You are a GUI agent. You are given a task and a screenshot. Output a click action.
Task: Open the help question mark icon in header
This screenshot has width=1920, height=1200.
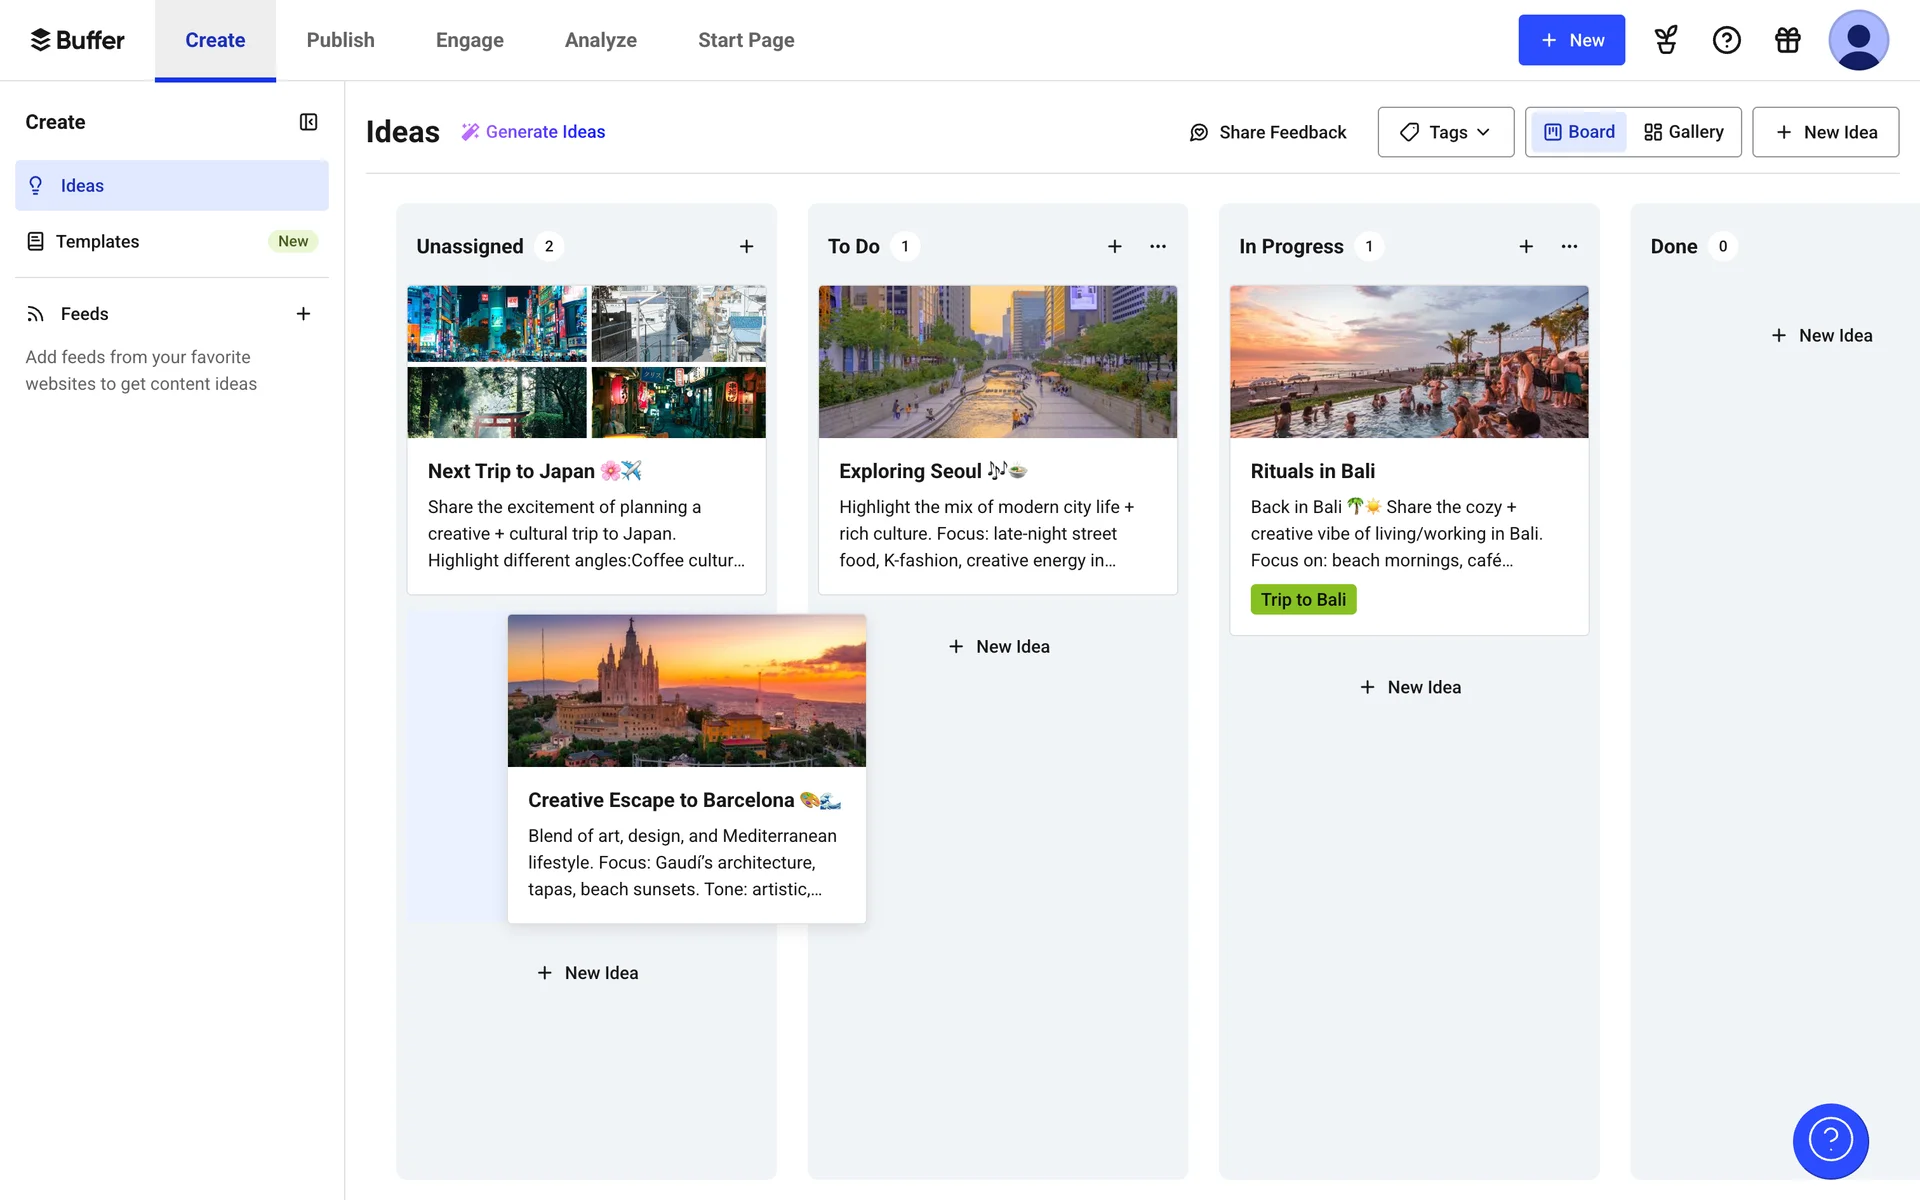pyautogui.click(x=1726, y=40)
